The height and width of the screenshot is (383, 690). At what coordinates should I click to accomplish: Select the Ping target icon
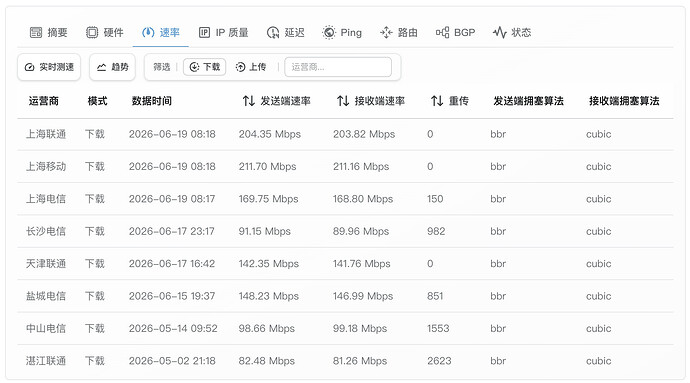329,32
